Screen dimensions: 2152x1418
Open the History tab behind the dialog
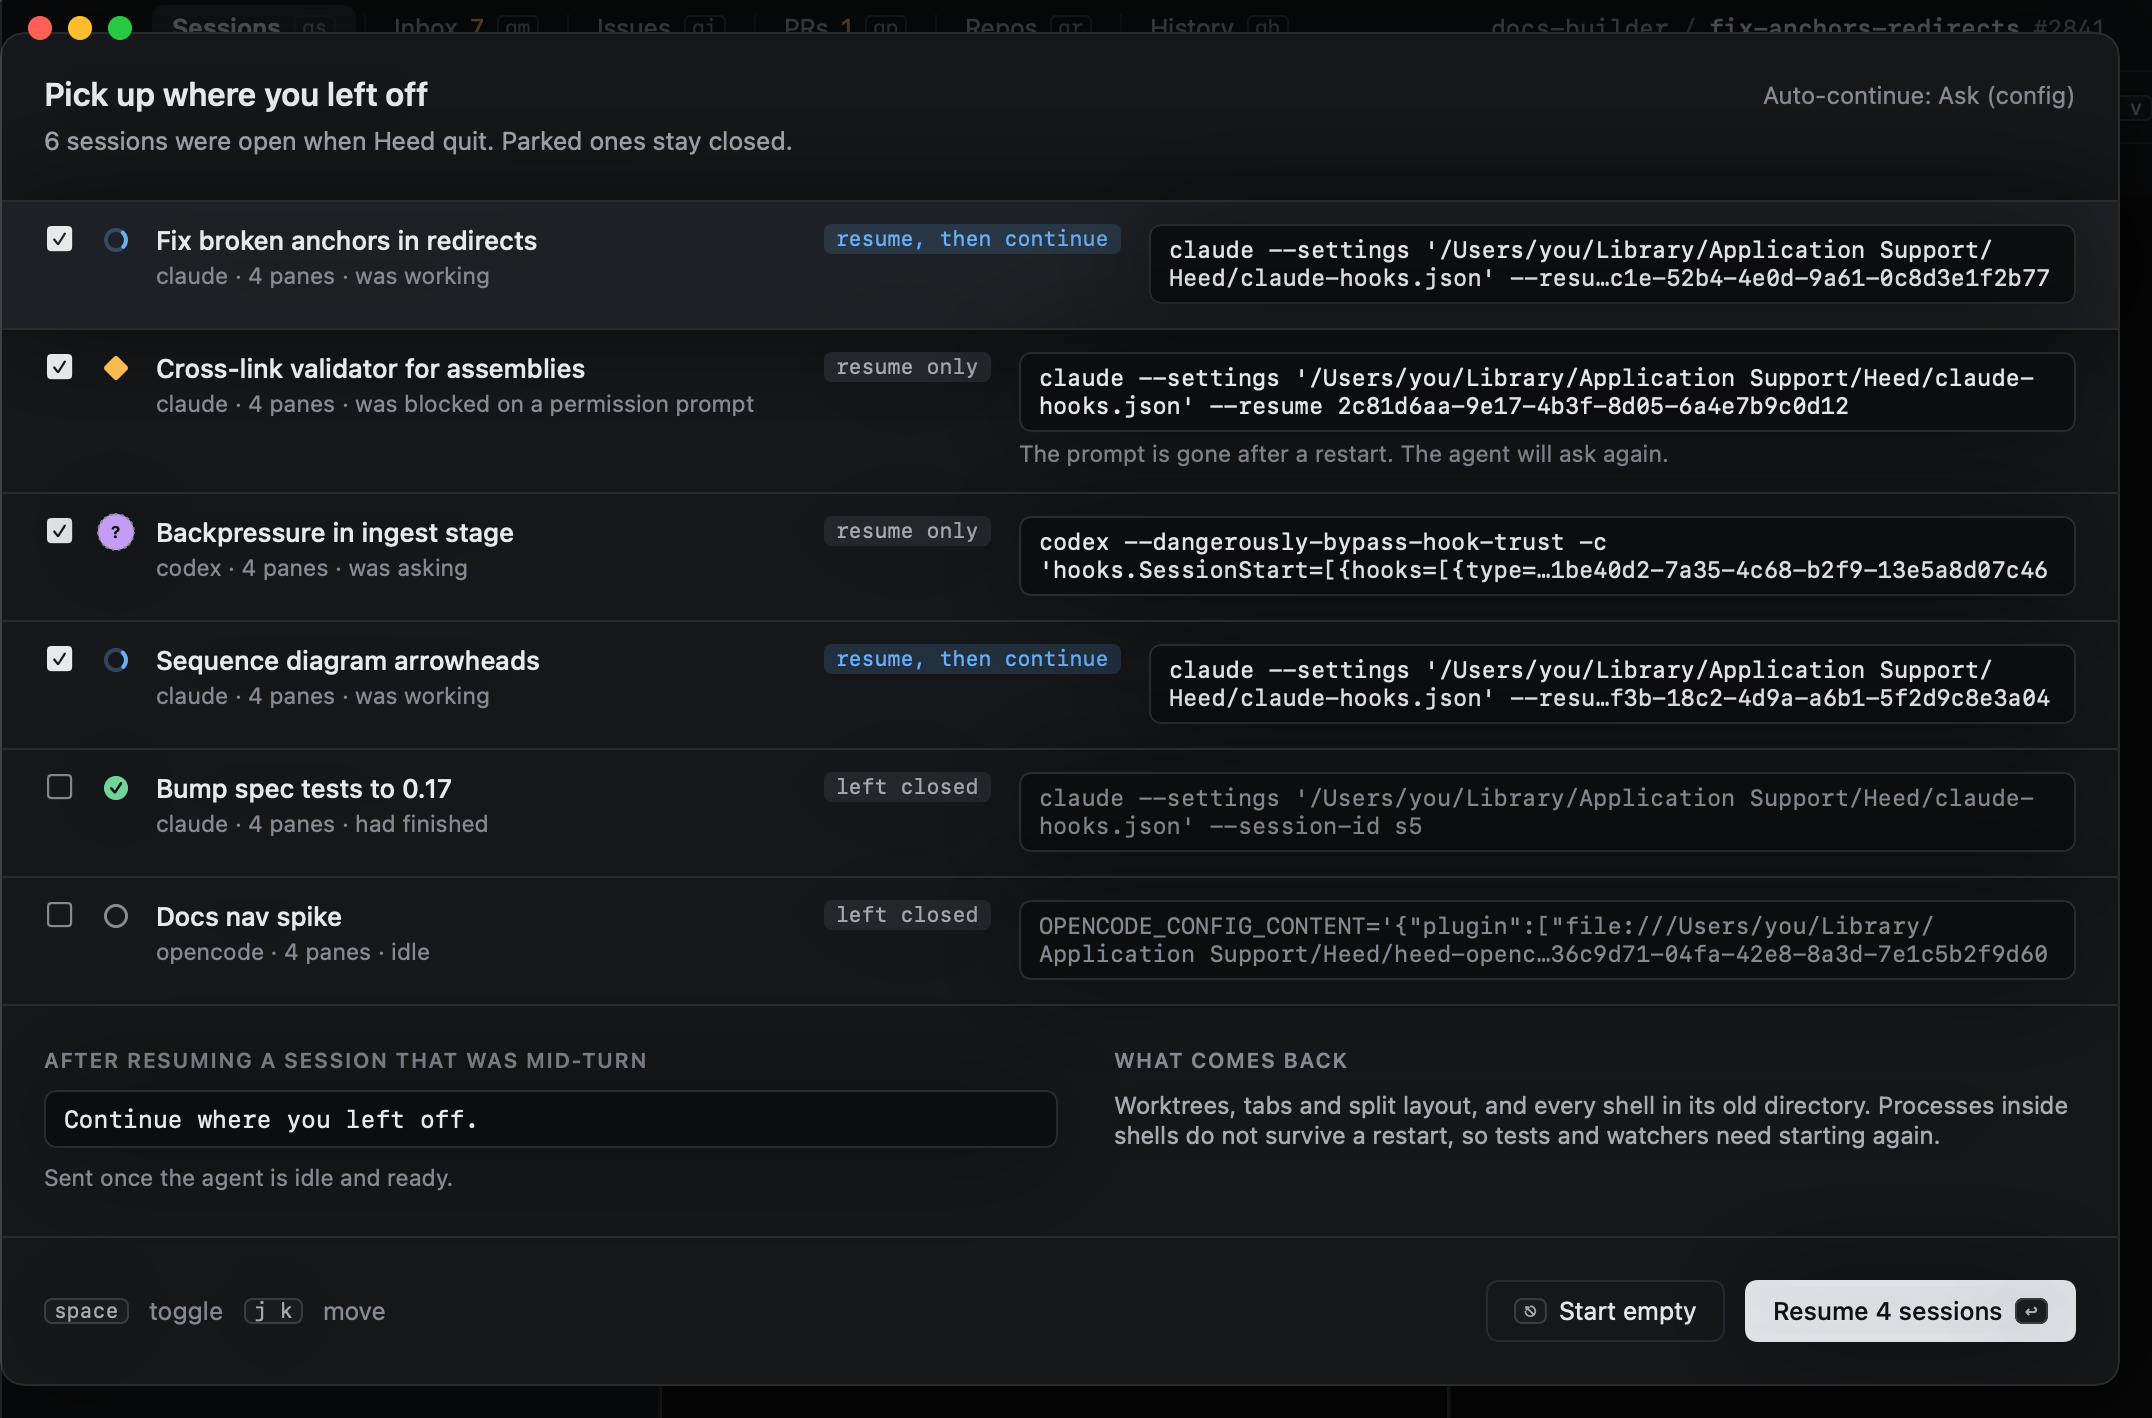(1218, 24)
